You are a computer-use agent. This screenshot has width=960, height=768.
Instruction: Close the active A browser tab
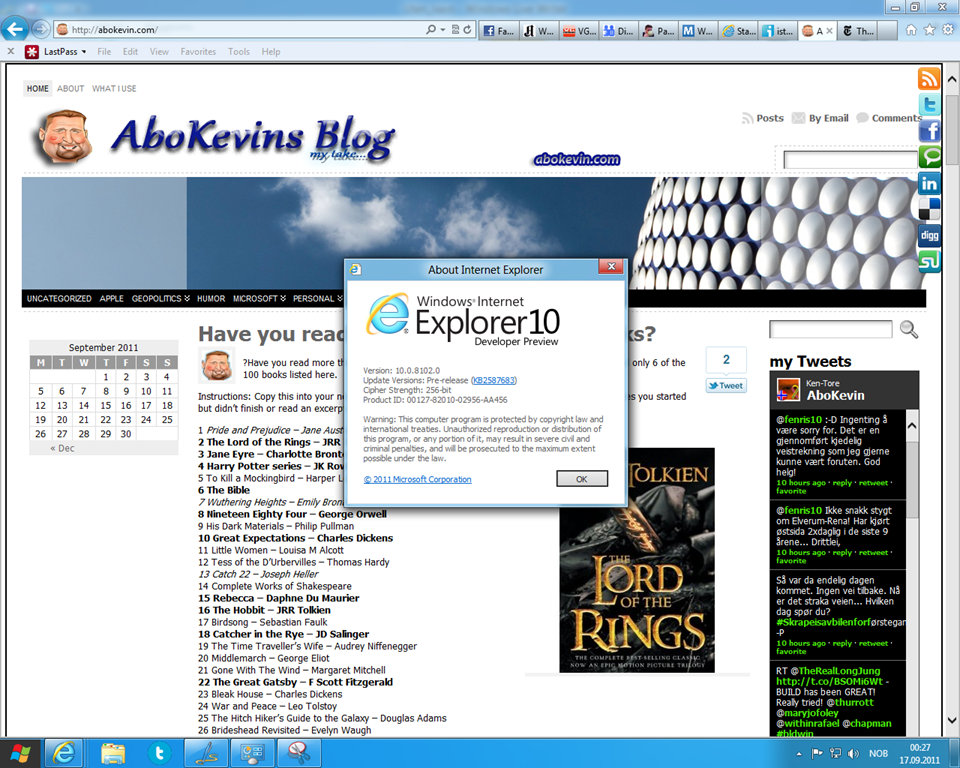tap(829, 31)
